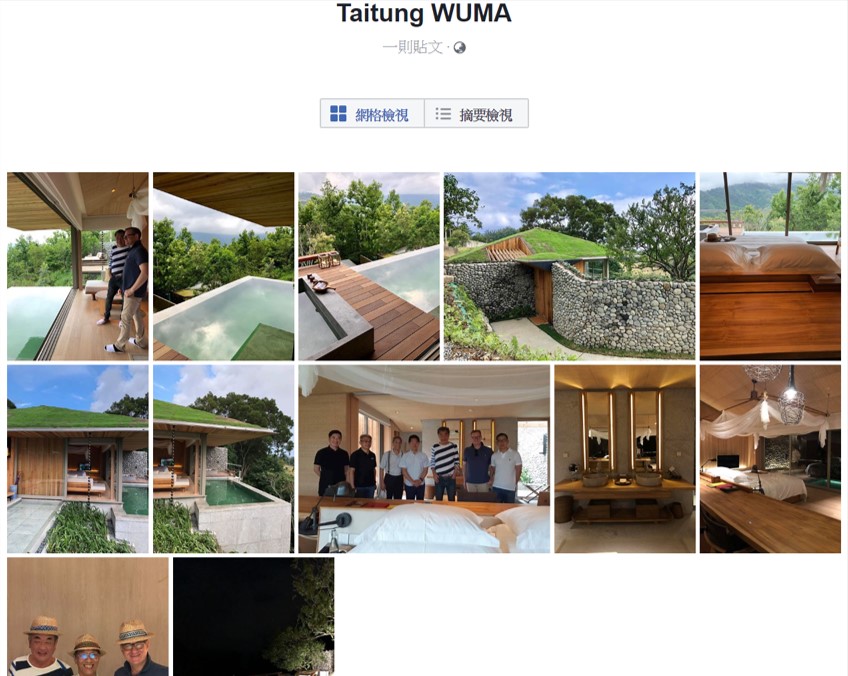Open villa with green pool side photo
Viewport: 848px width, 676px height.
coord(223,459)
